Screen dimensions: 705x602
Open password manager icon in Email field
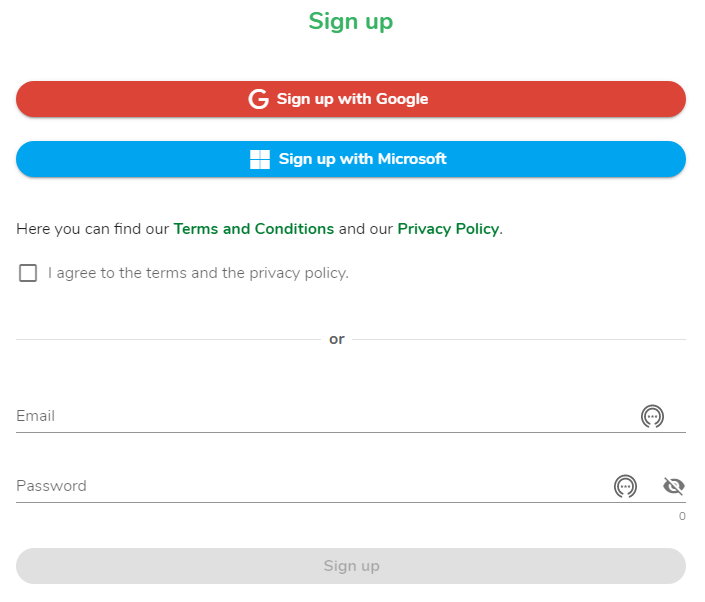click(x=652, y=416)
